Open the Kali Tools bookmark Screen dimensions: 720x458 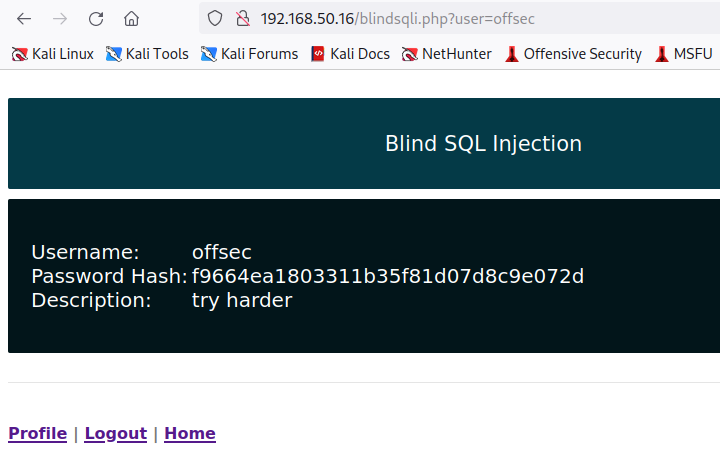pos(147,54)
